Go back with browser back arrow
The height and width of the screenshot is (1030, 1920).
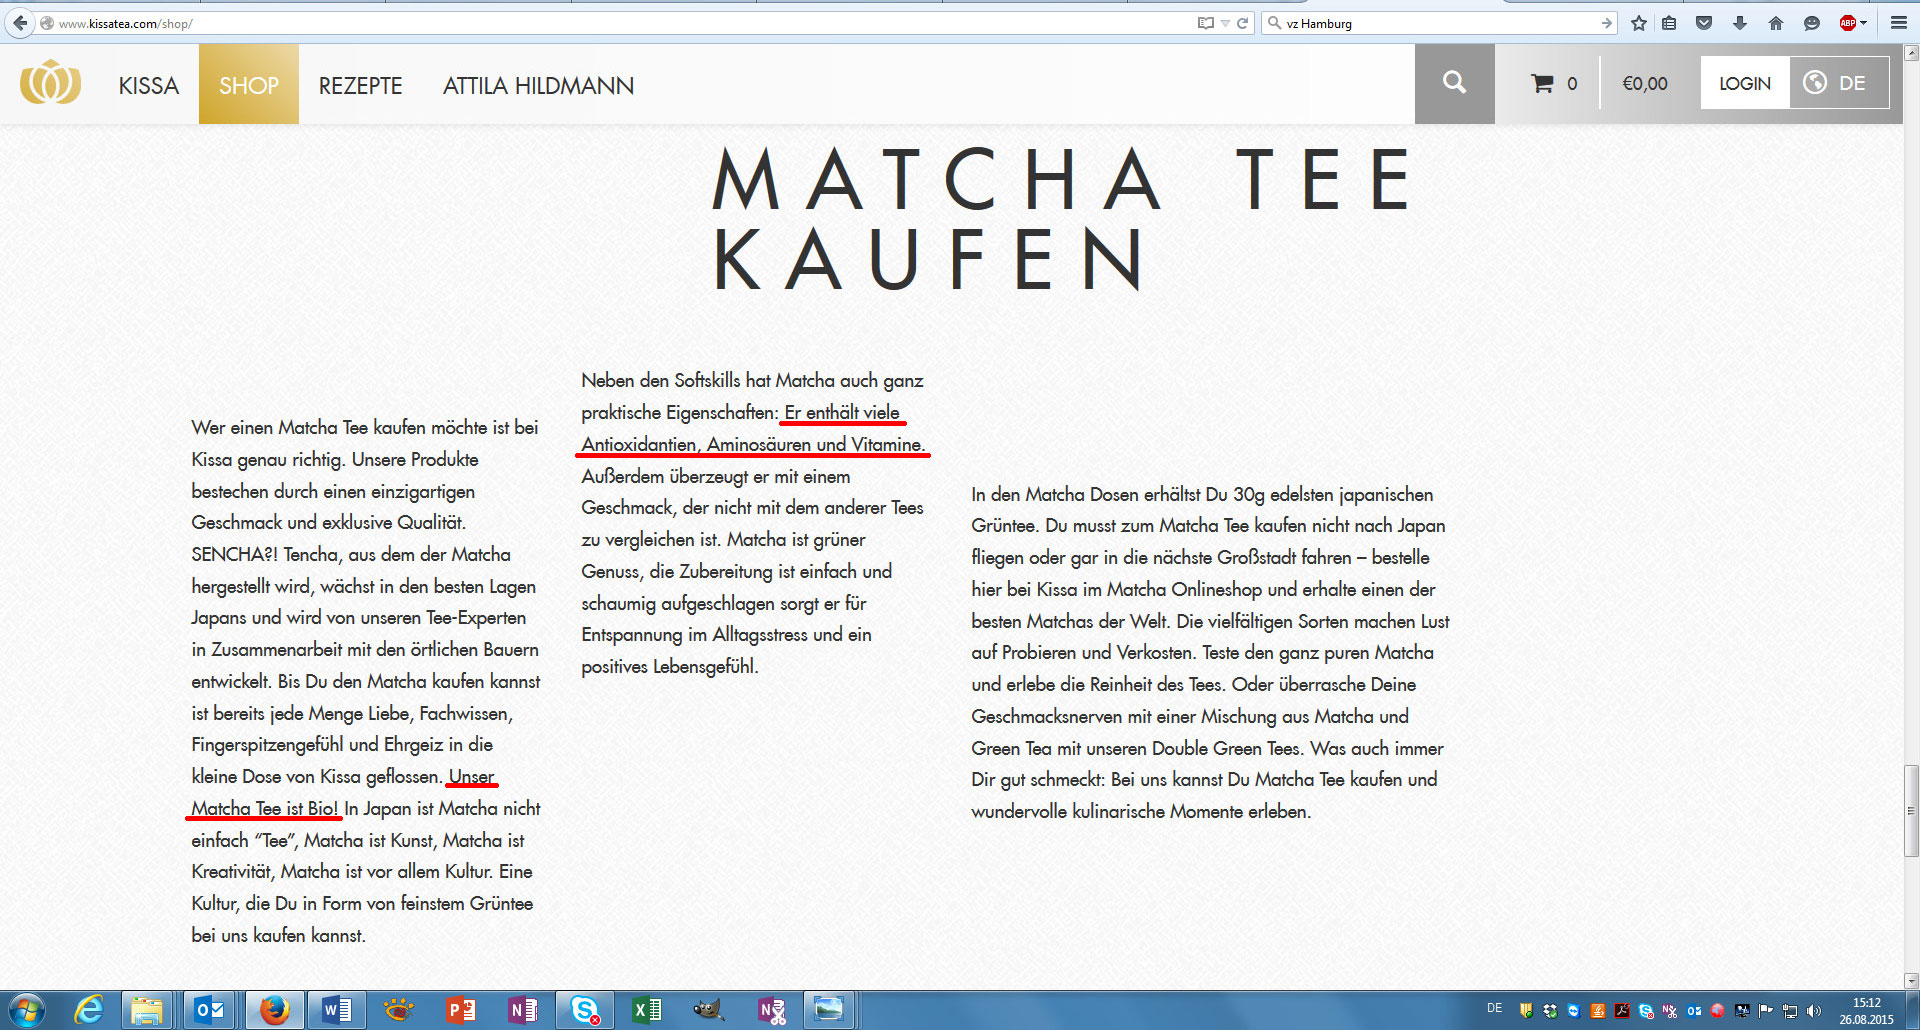click(20, 23)
